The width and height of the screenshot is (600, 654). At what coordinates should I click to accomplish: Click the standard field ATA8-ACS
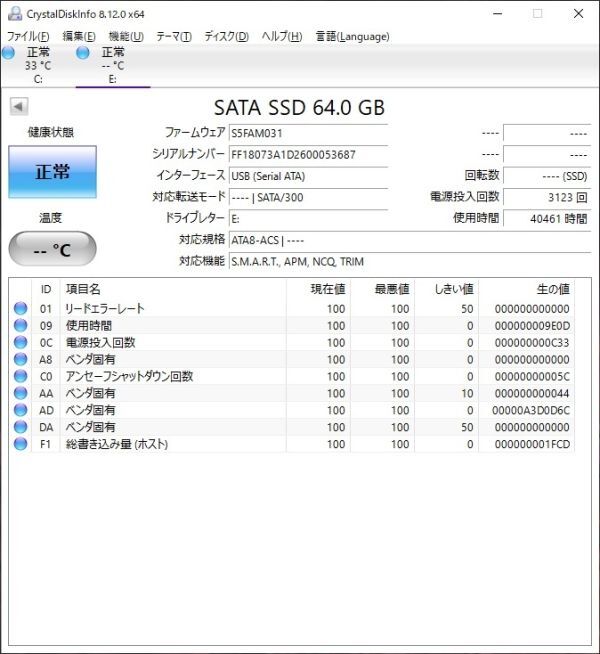pos(410,240)
